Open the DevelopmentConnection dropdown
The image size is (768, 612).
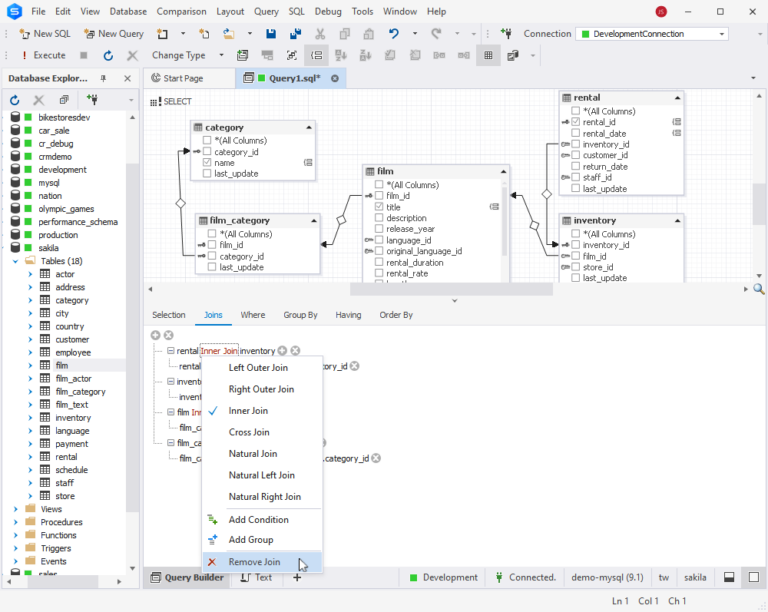click(x=721, y=34)
